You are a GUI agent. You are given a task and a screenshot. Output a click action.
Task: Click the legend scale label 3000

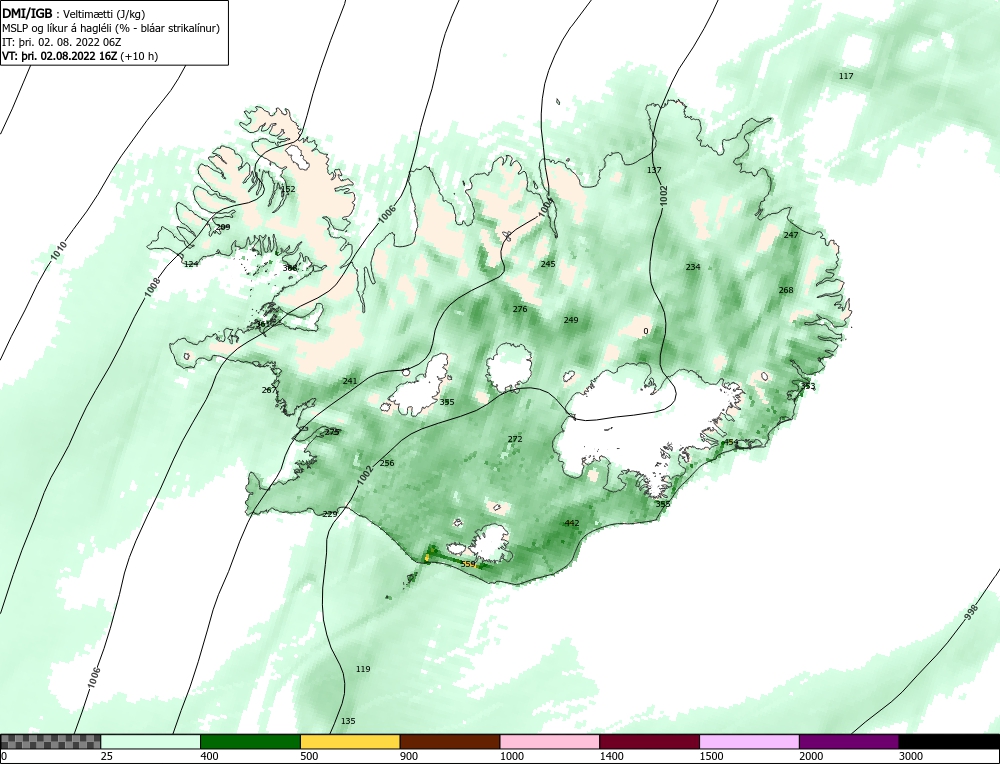tap(911, 756)
